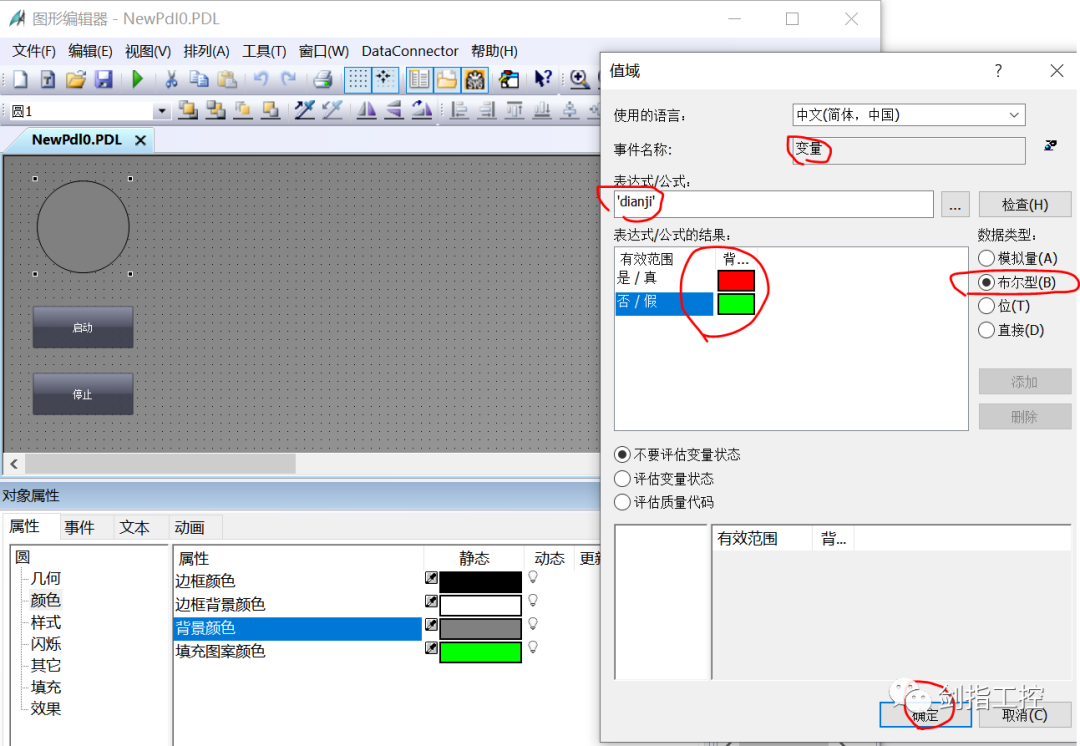Viewport: 1080px width, 746px height.
Task: Switch to the 动画 tab
Action: click(193, 527)
